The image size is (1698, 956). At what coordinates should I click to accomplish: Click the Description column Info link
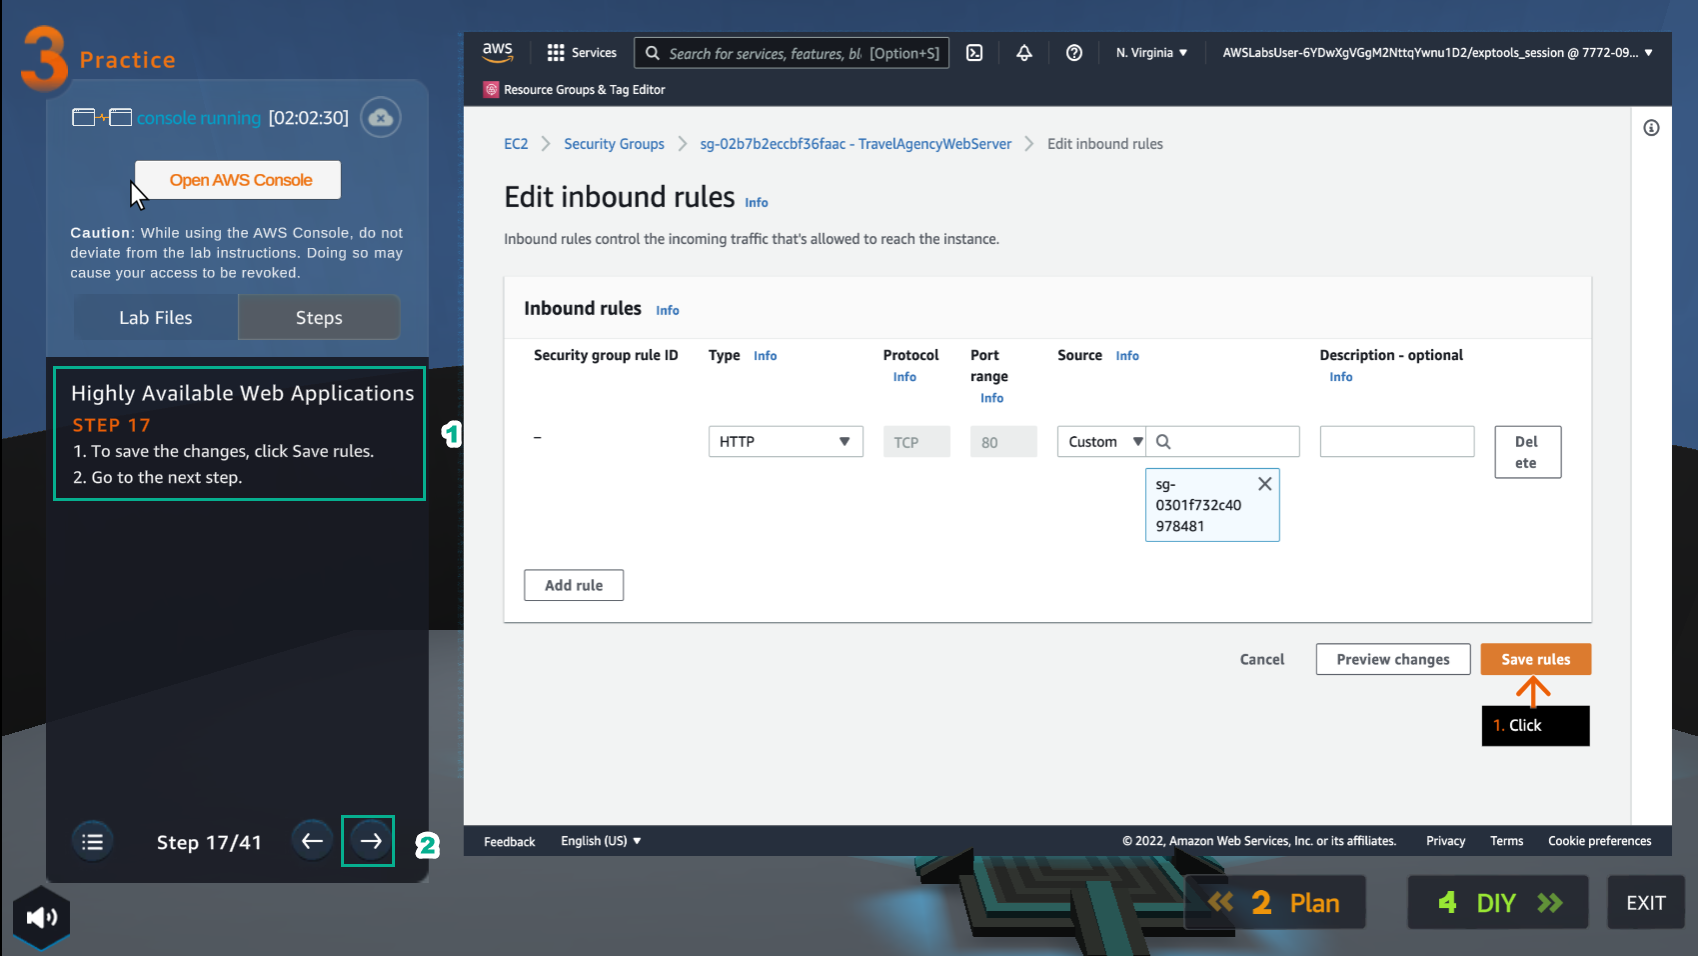[x=1340, y=376]
